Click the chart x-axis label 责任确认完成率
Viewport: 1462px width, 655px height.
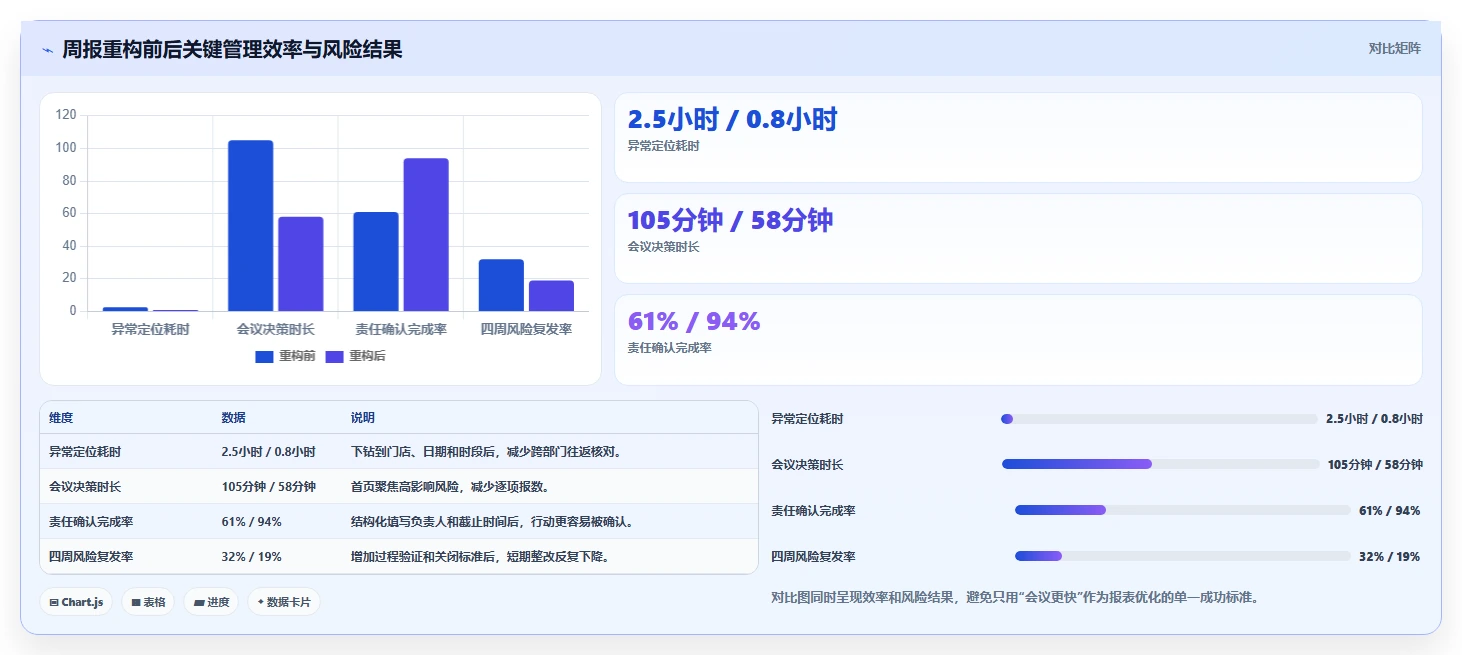(x=401, y=329)
